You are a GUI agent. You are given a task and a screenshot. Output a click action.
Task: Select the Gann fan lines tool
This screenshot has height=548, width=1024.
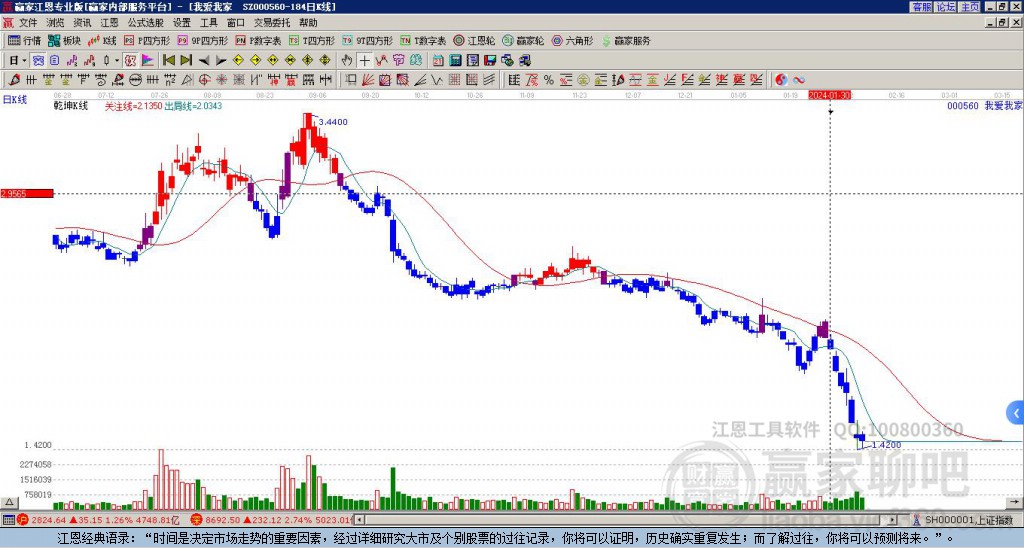[x=367, y=80]
